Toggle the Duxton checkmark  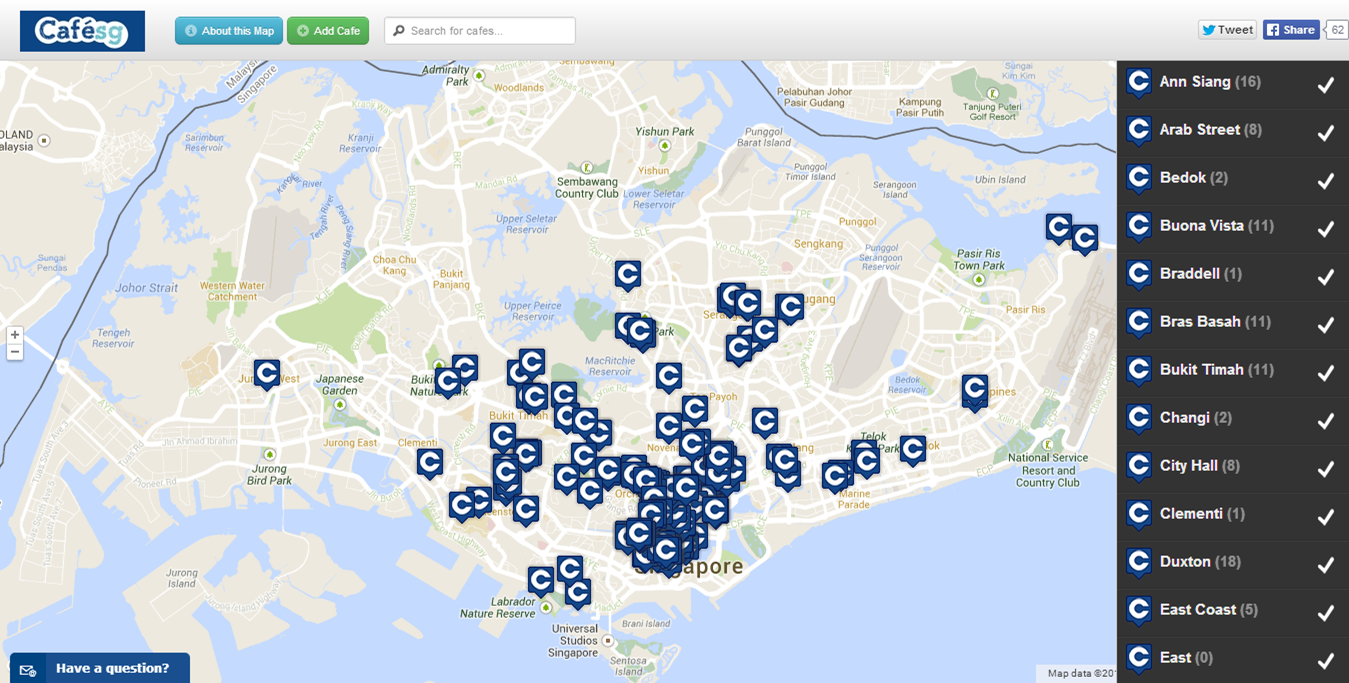[x=1326, y=565]
